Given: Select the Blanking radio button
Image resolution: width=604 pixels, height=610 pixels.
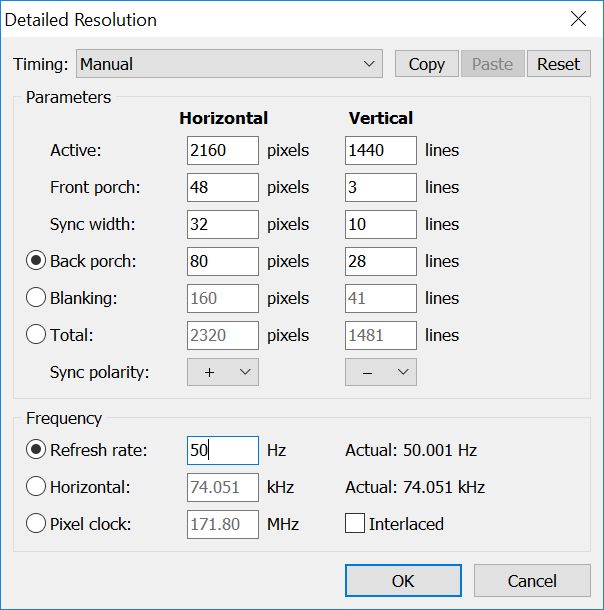Looking at the screenshot, I should pos(36,298).
